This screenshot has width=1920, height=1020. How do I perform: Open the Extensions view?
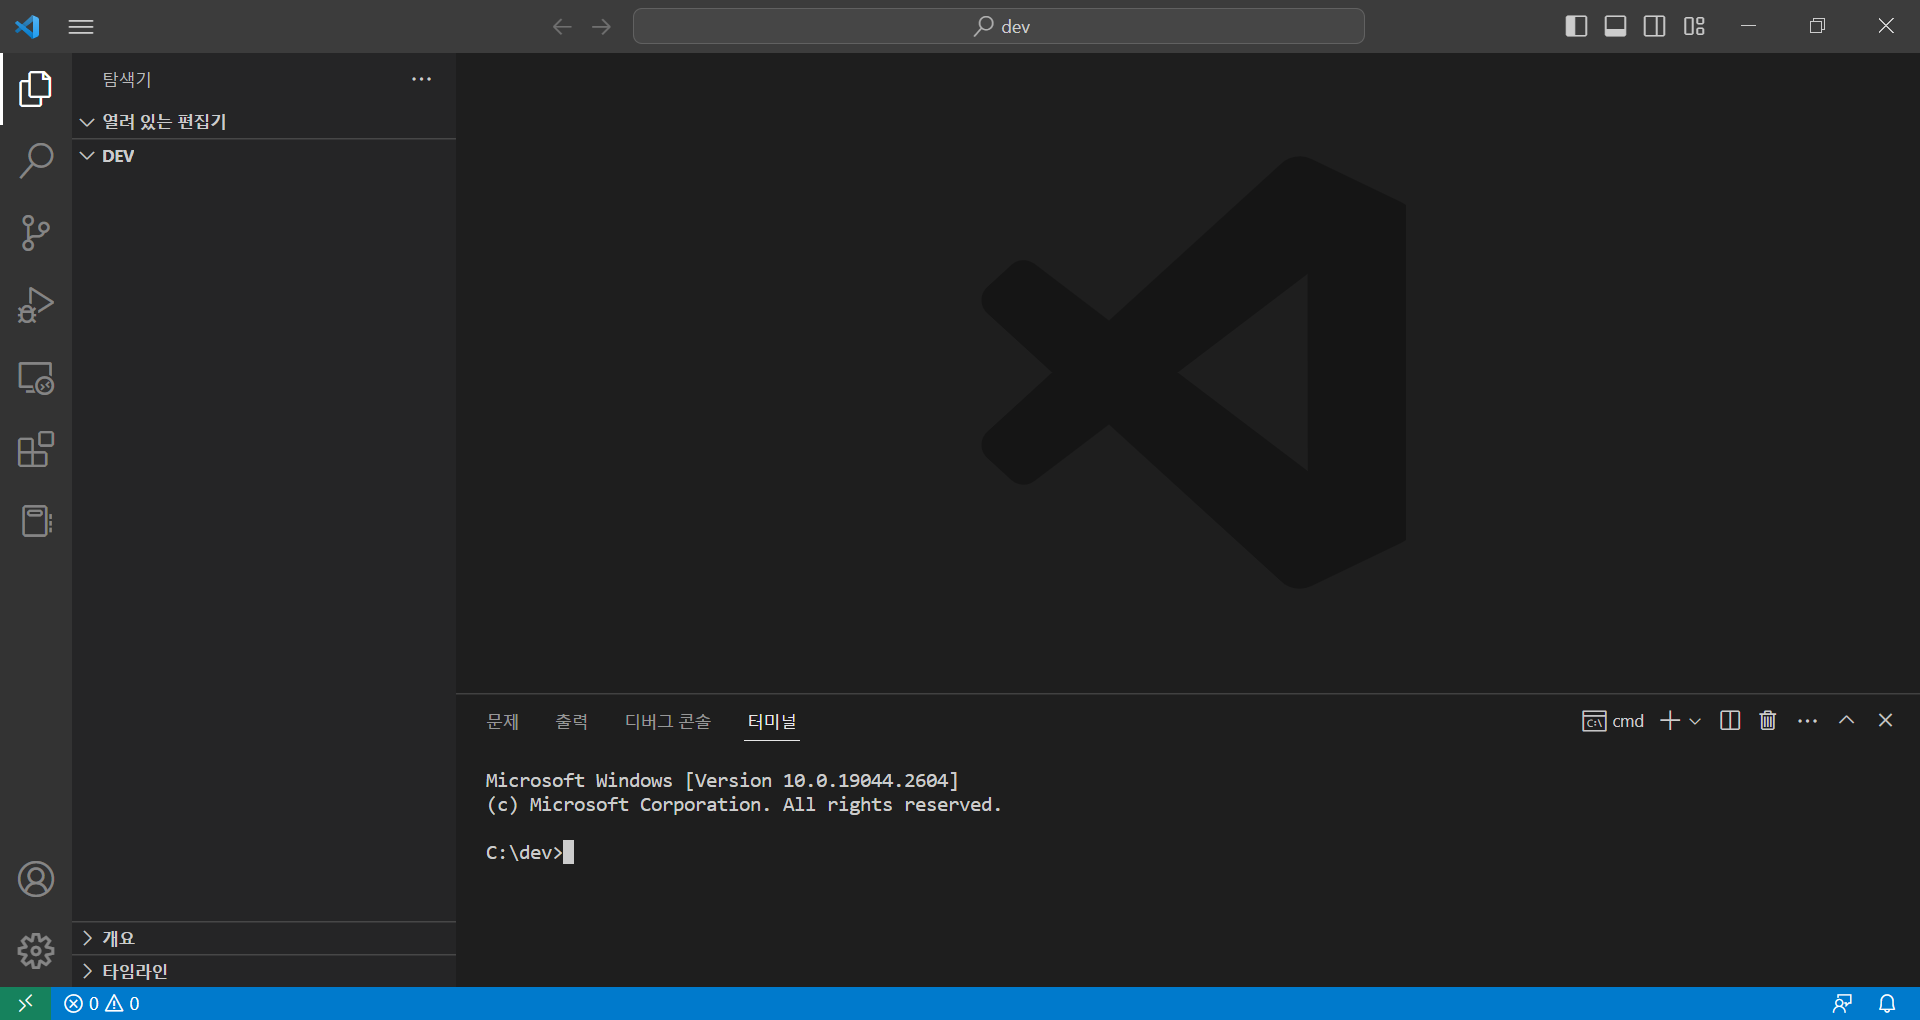(x=36, y=450)
